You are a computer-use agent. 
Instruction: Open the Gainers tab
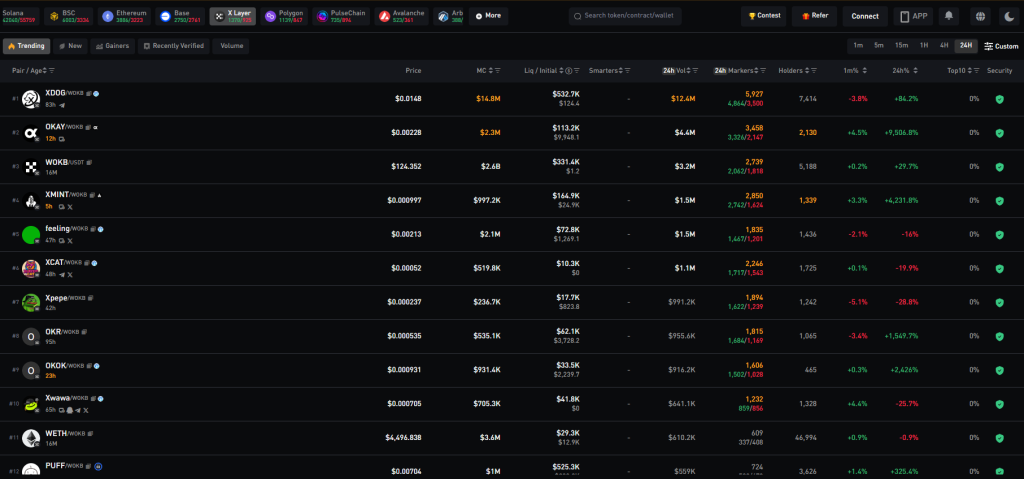[112, 46]
